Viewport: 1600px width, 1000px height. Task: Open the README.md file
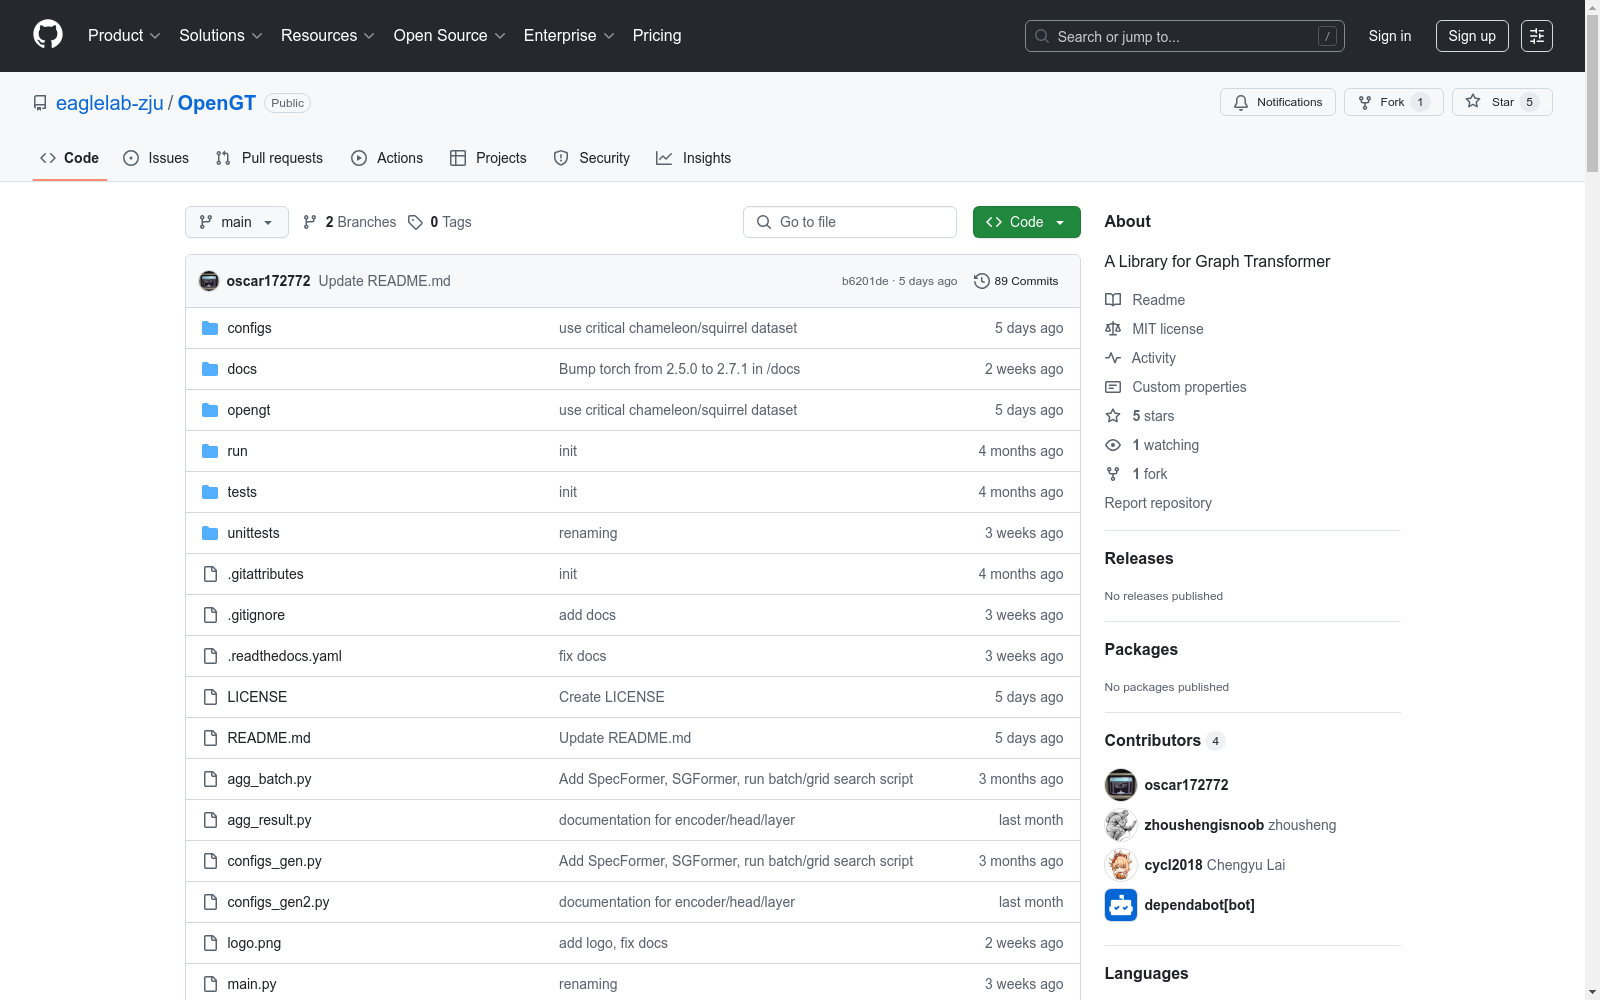coord(269,738)
